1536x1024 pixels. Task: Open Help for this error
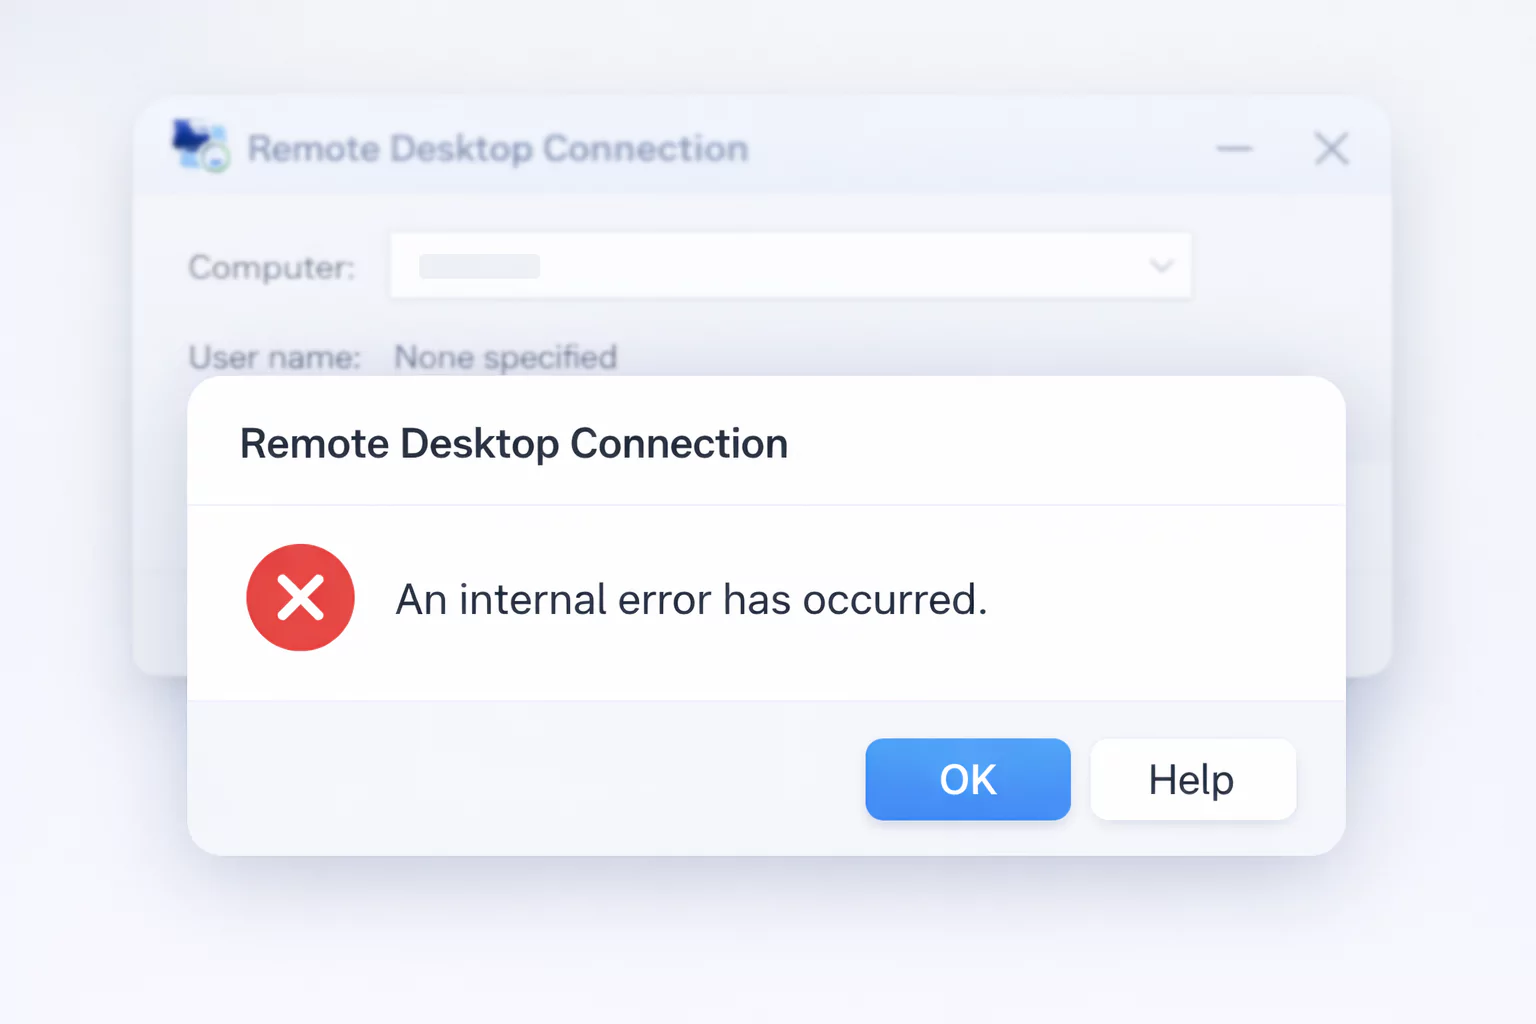tap(1192, 779)
